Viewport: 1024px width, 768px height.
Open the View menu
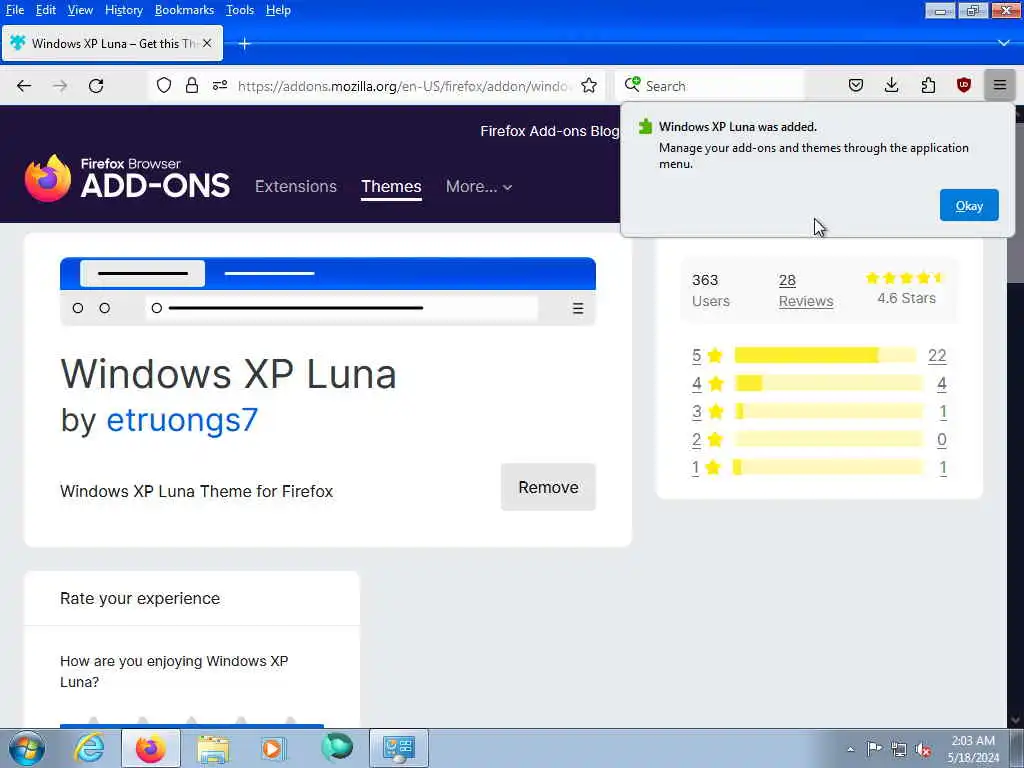pyautogui.click(x=80, y=10)
